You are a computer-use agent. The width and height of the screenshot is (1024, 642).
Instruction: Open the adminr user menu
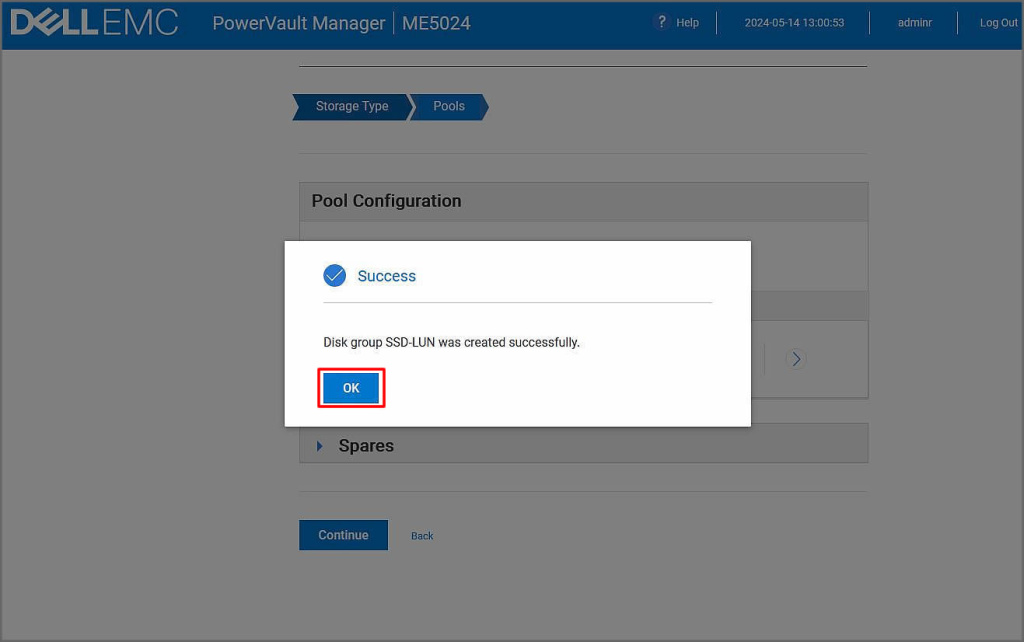pos(914,23)
